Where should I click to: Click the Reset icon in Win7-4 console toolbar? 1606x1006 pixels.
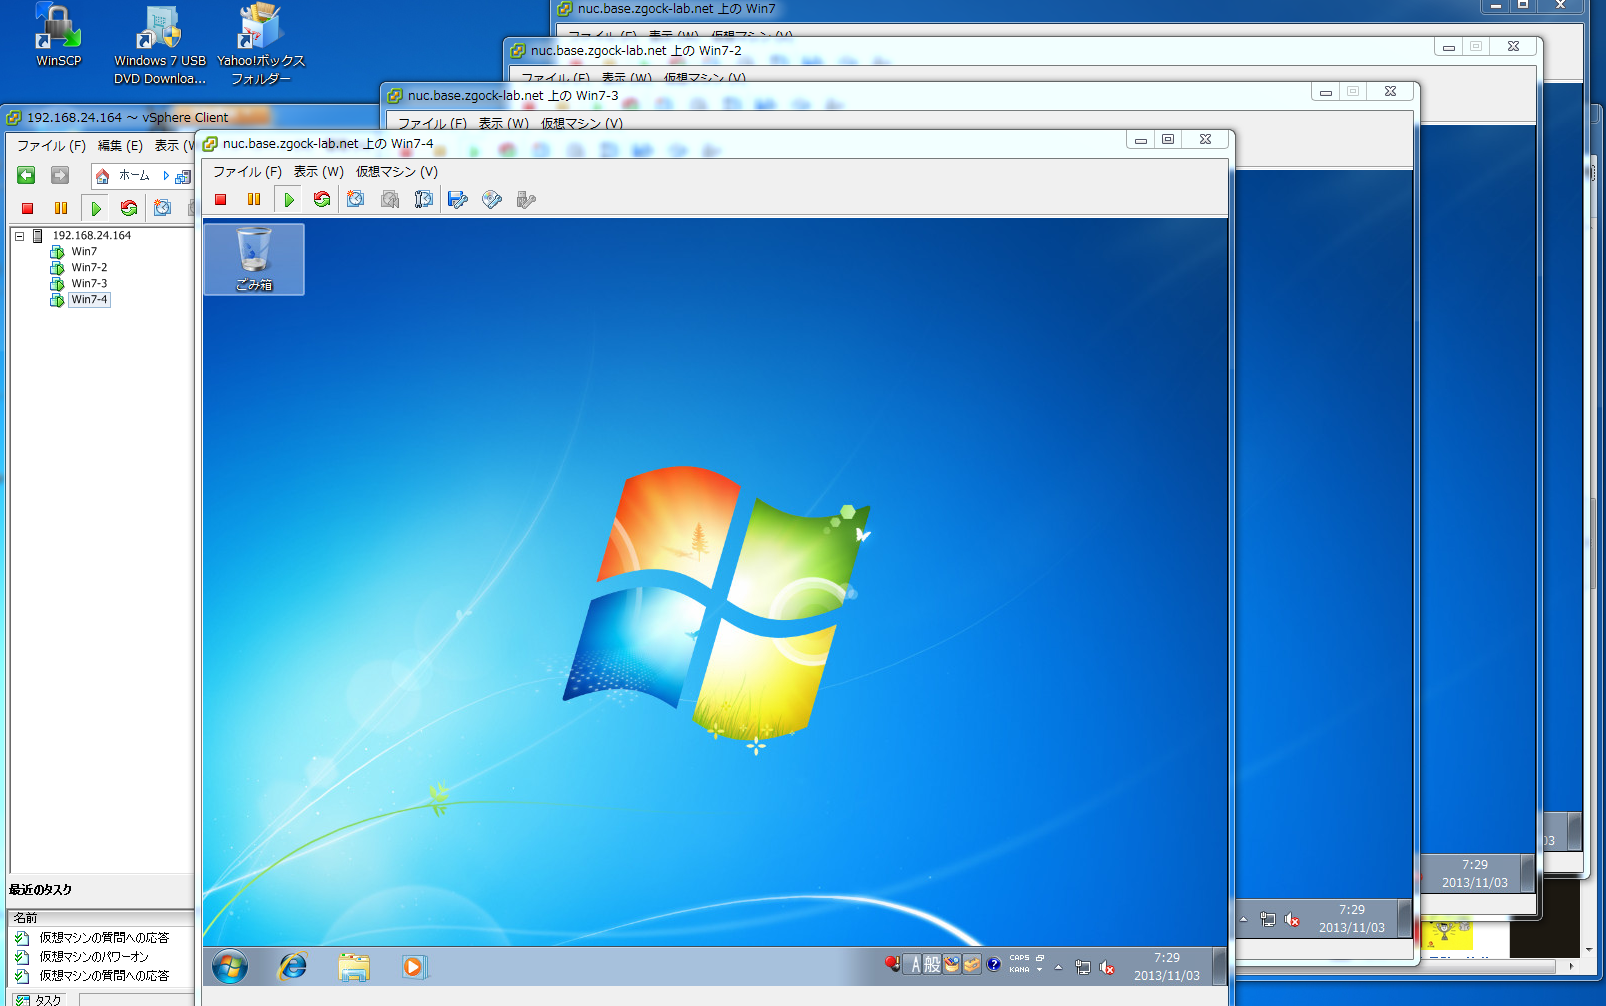322,200
